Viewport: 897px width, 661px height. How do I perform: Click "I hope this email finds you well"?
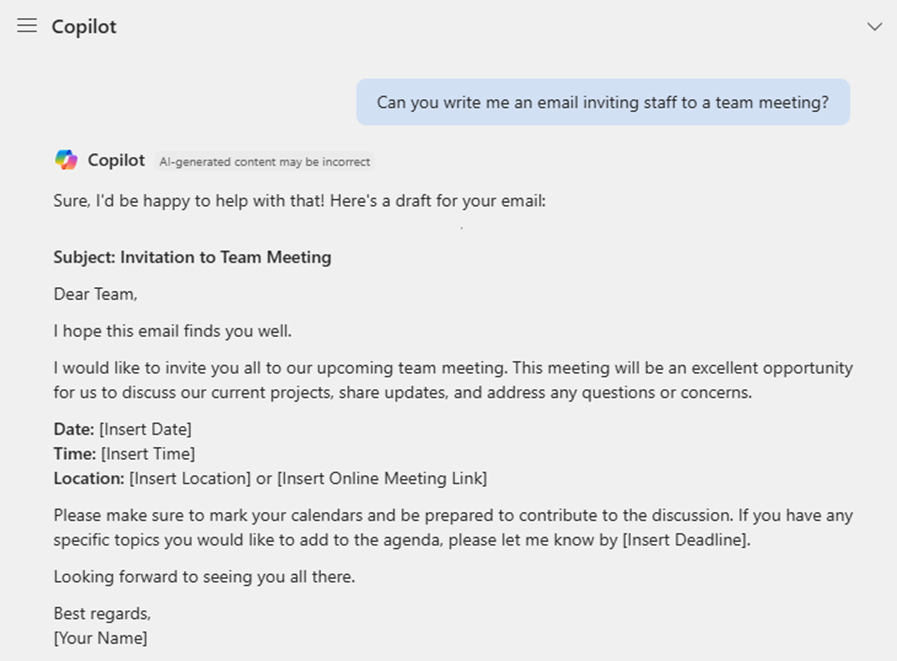pos(172,330)
